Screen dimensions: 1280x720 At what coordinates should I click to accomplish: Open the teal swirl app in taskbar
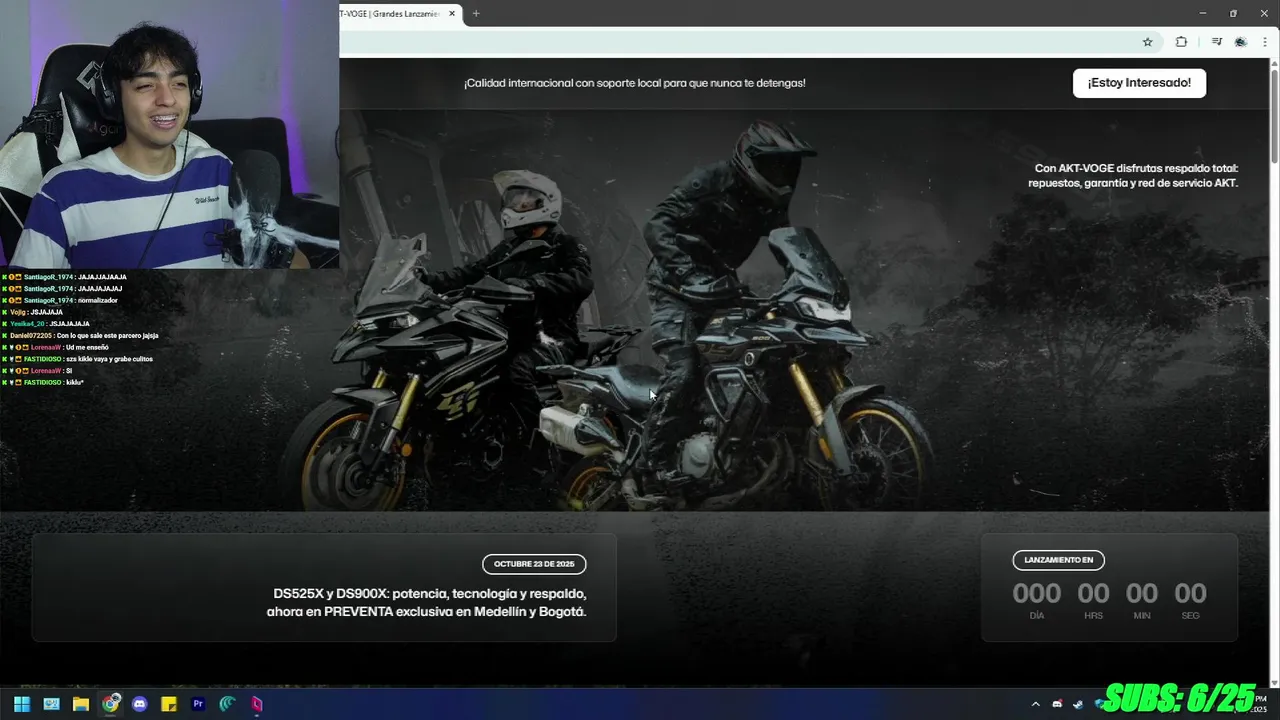[228, 704]
